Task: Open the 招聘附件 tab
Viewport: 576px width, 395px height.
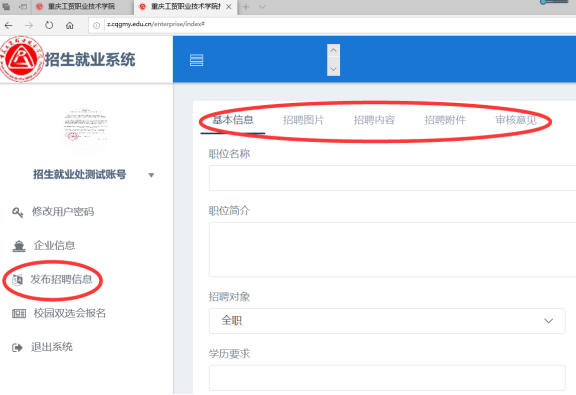Action: 445,120
